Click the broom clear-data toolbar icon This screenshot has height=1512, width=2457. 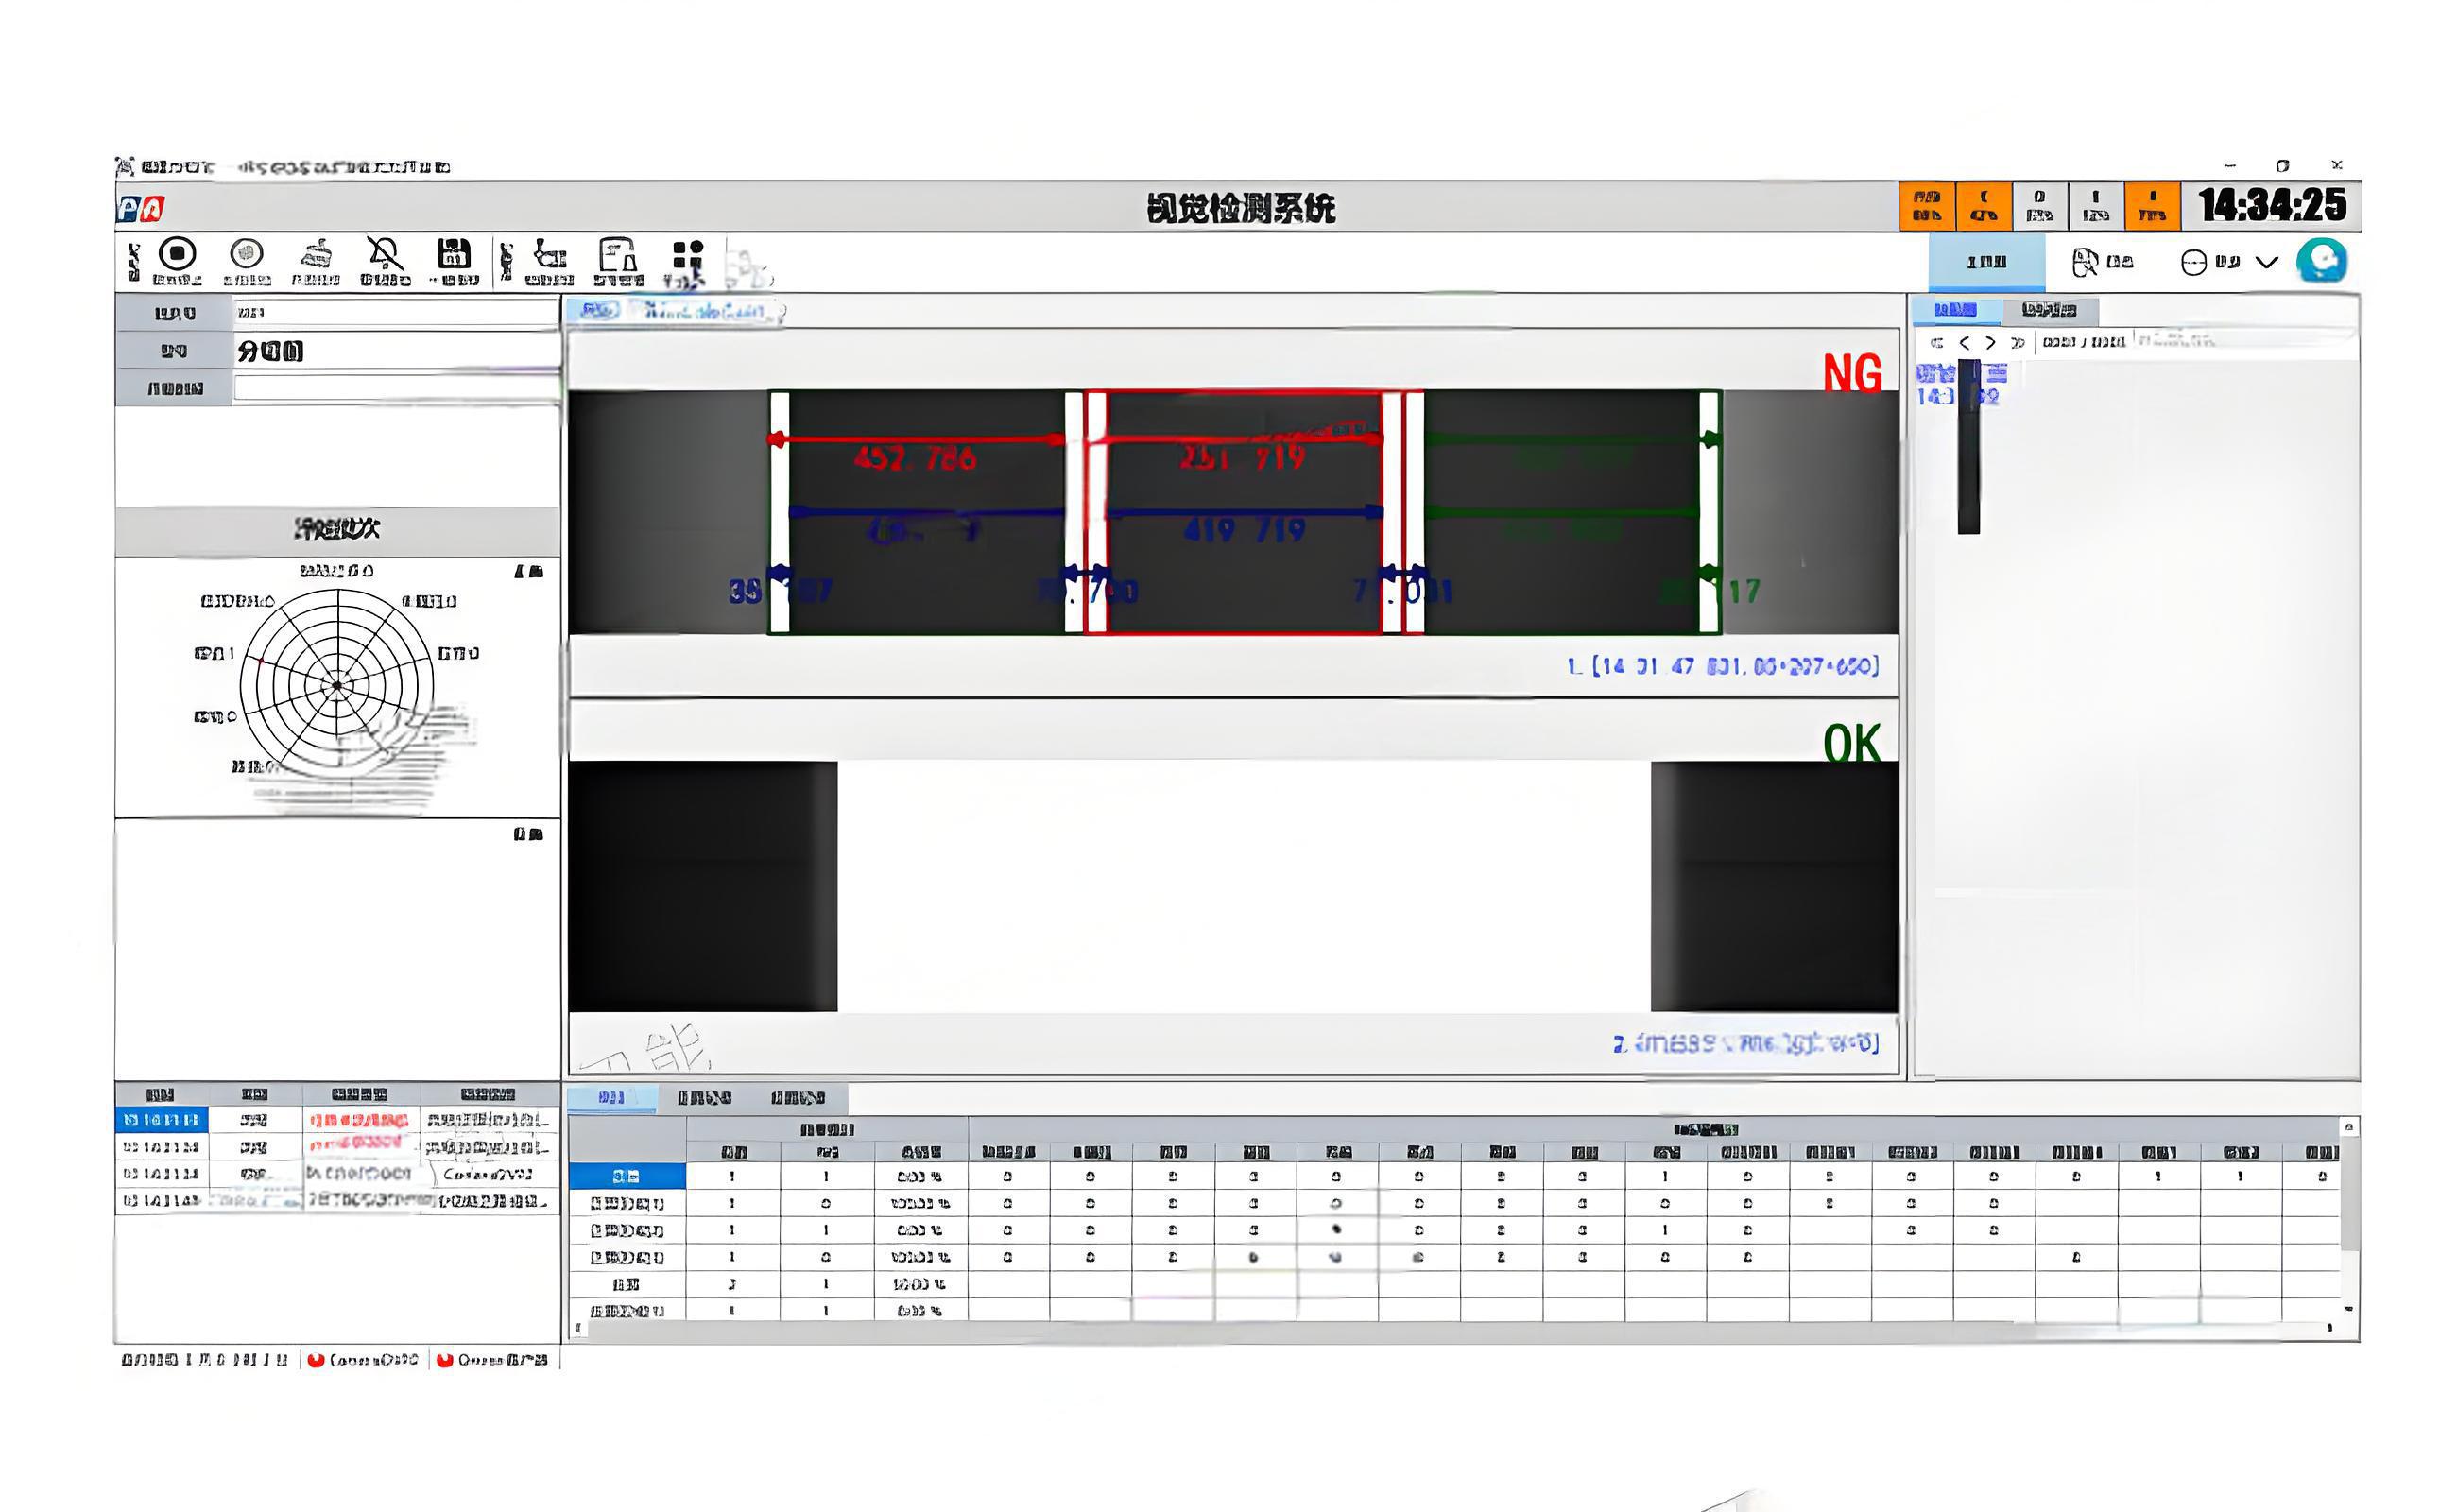(316, 255)
